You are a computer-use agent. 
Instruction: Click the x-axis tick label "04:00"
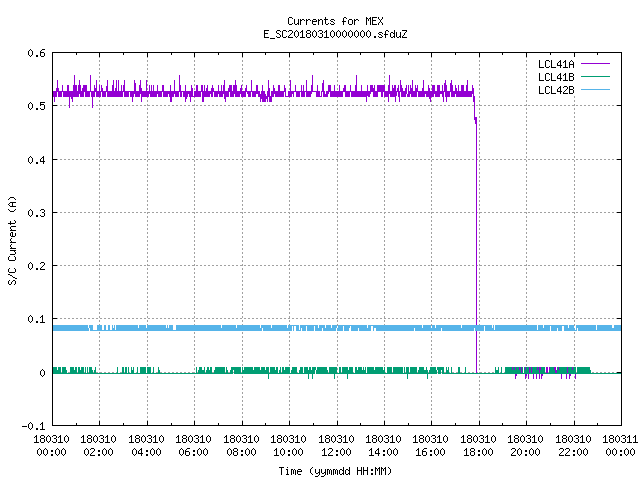pos(146,452)
